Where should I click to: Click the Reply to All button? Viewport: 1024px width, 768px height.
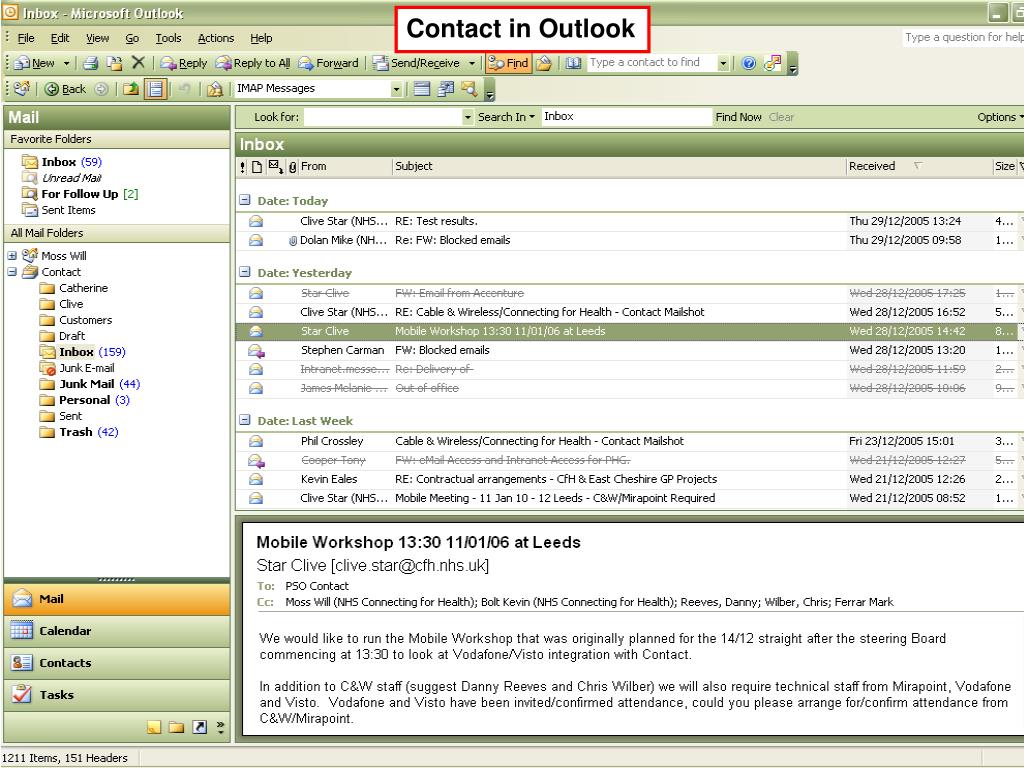pyautogui.click(x=253, y=63)
